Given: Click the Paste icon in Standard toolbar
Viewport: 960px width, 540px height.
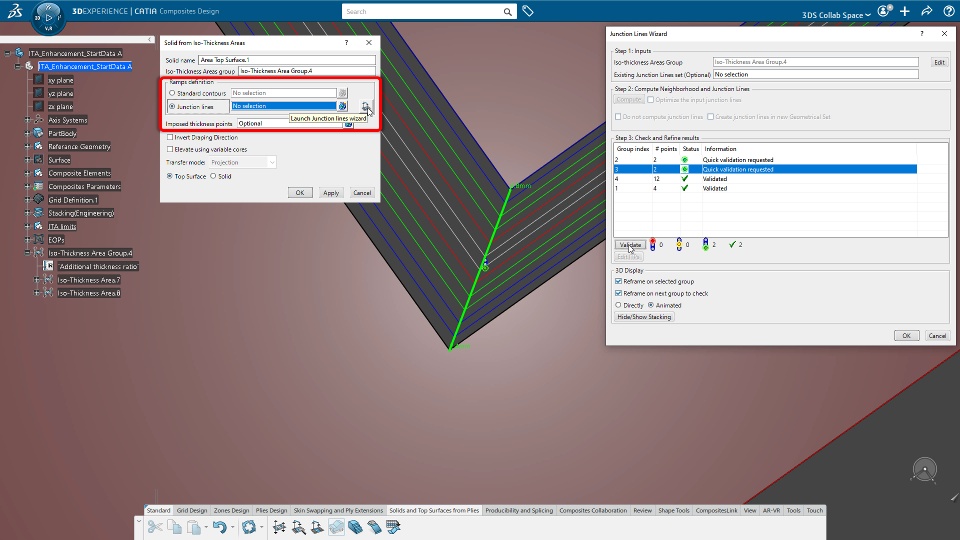Looking at the screenshot, I should pyautogui.click(x=193, y=527).
